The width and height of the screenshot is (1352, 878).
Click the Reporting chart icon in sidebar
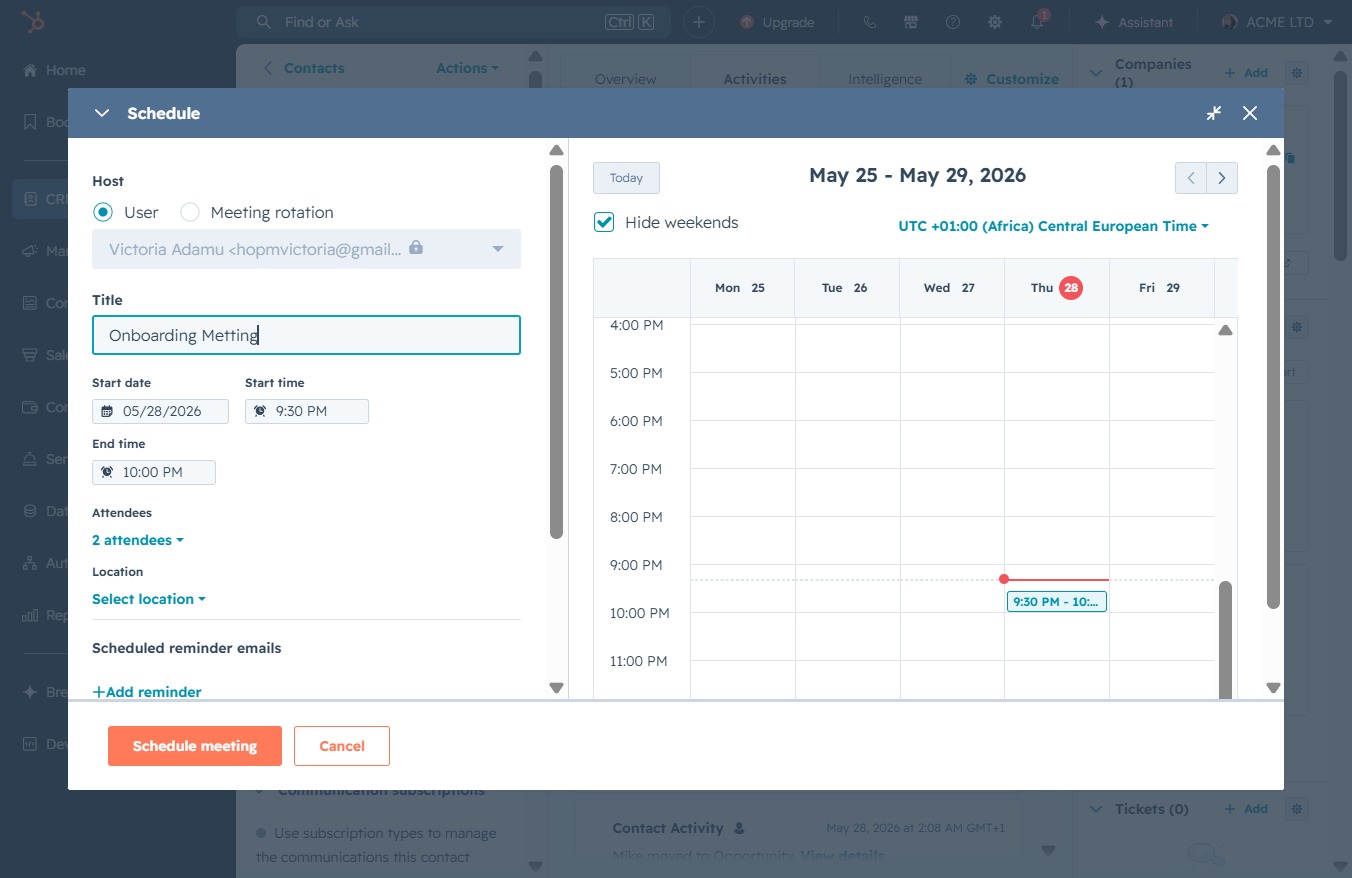pos(30,615)
